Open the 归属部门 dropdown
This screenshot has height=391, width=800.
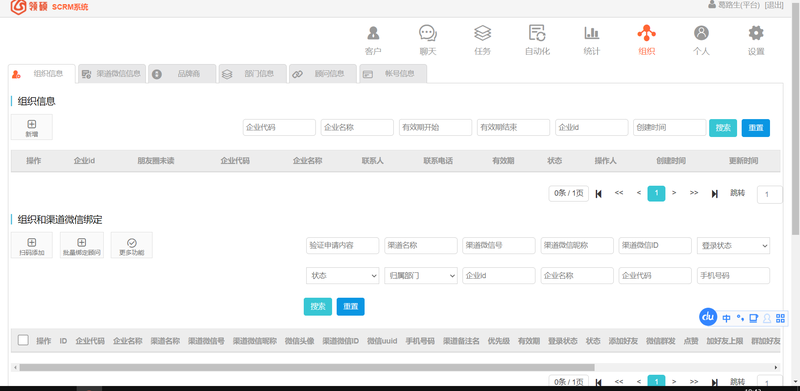tap(420, 276)
